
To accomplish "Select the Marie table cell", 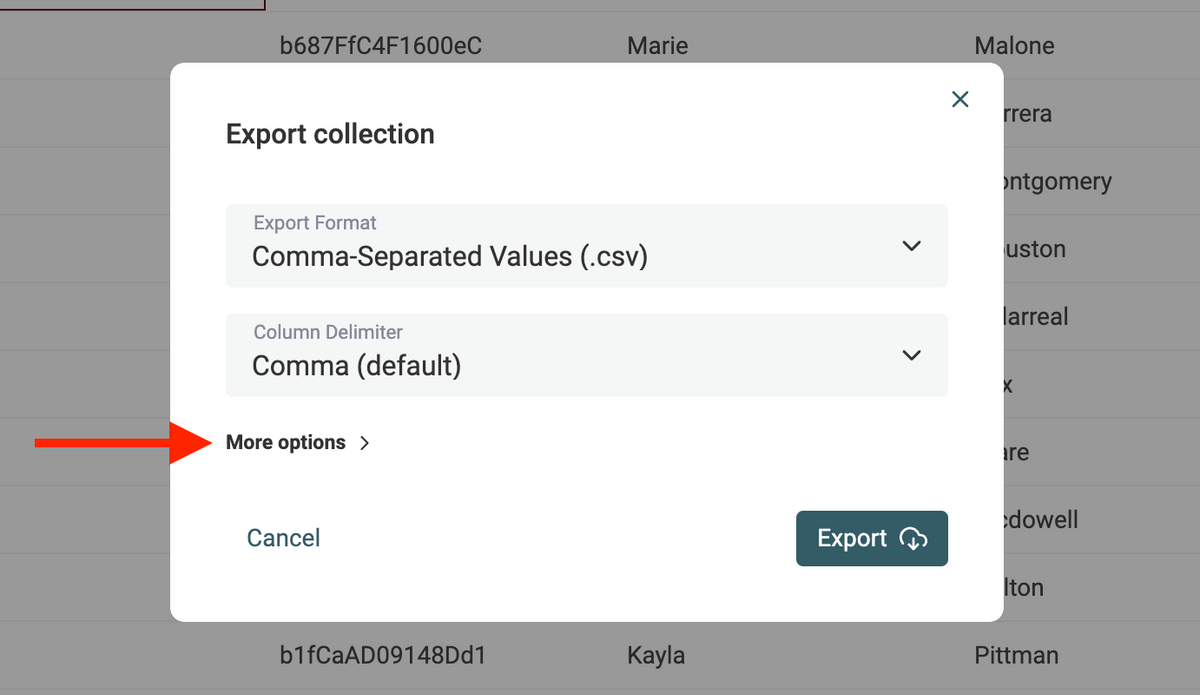I will click(657, 46).
